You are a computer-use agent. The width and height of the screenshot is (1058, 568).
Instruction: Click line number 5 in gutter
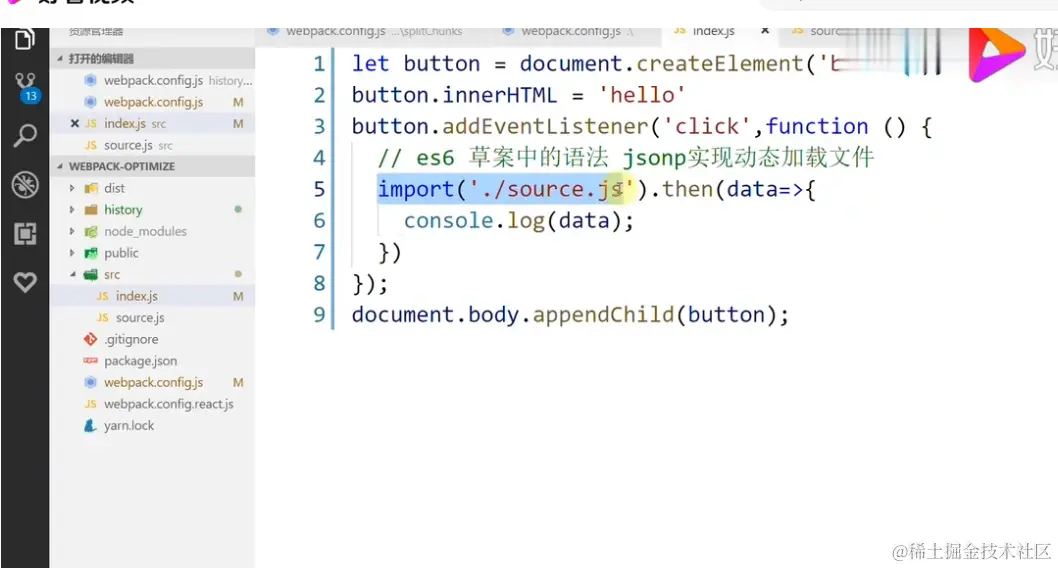tap(319, 190)
